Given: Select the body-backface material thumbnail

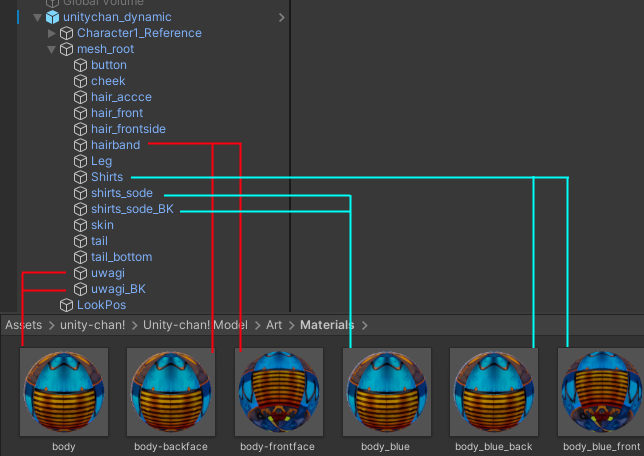Looking at the screenshot, I should [171, 392].
